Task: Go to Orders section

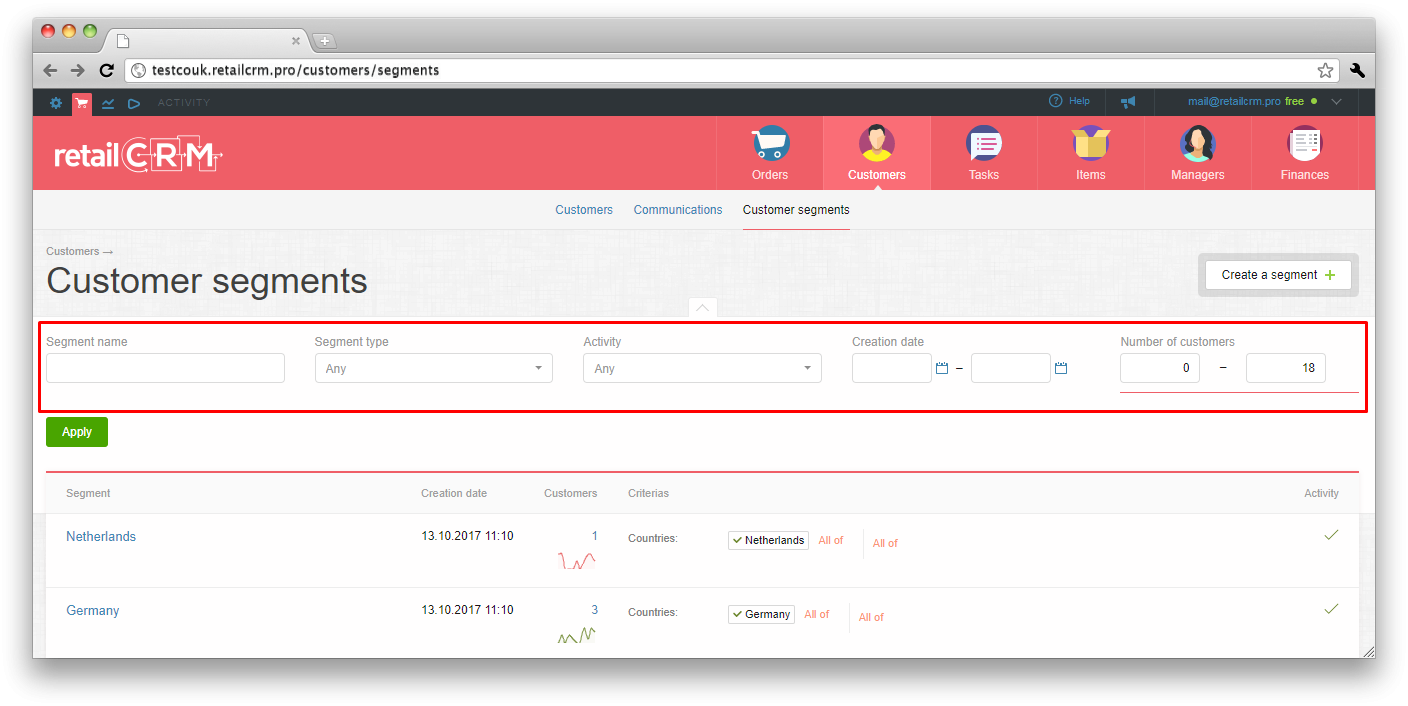Action: coord(770,153)
